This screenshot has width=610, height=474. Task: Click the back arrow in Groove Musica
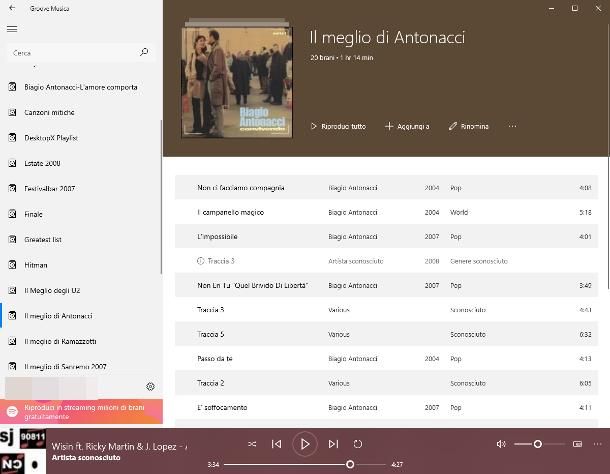tap(12, 8)
